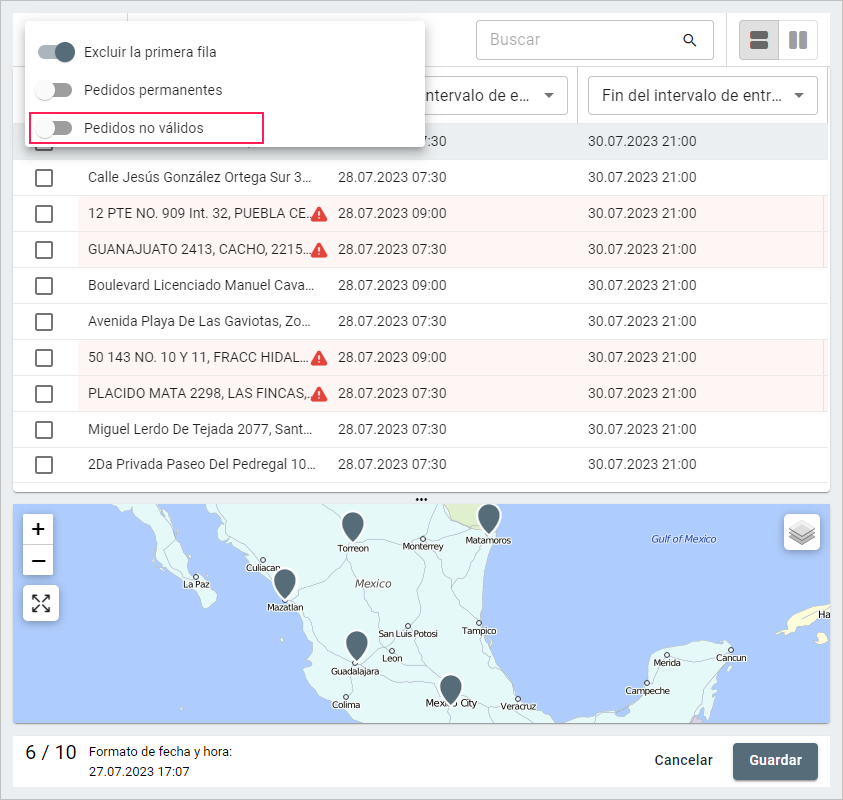Open the map layers selector
Viewport: 843px width, 800px height.
801,533
